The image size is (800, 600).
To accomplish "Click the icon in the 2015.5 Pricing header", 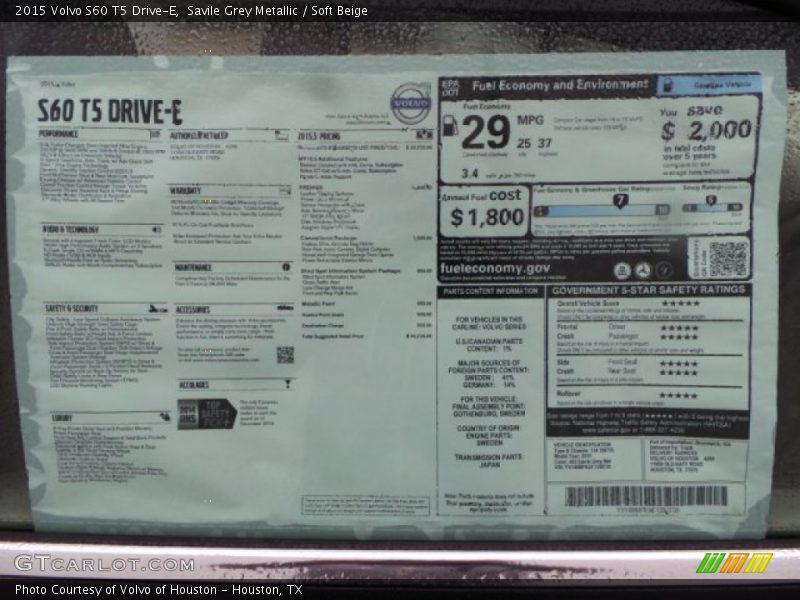I will click(x=424, y=135).
